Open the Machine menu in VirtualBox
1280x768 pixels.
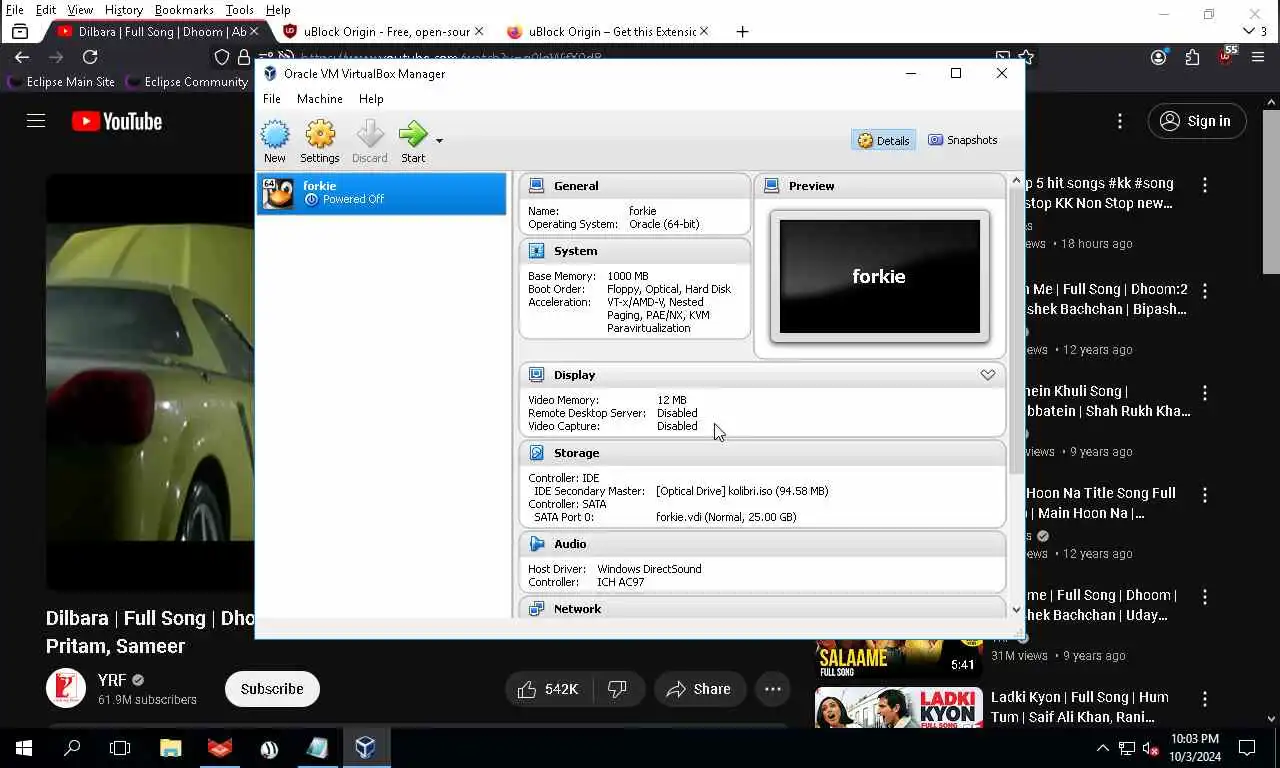click(320, 99)
